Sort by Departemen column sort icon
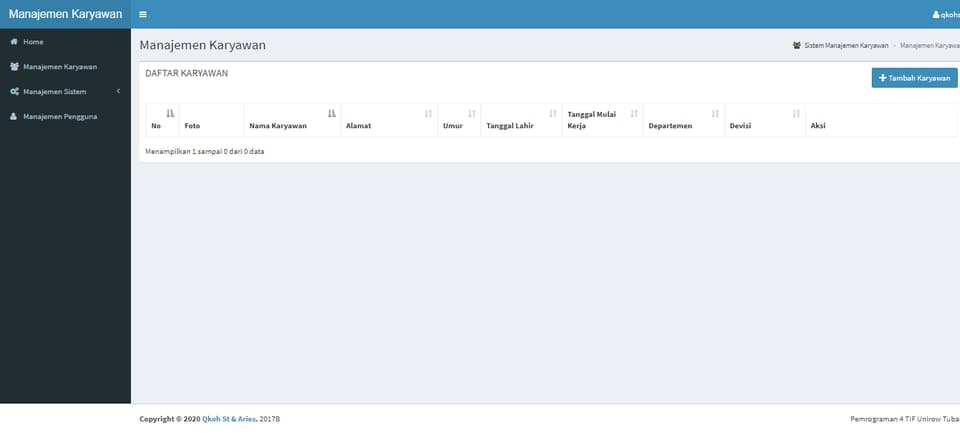This screenshot has width=960, height=433. pos(715,113)
